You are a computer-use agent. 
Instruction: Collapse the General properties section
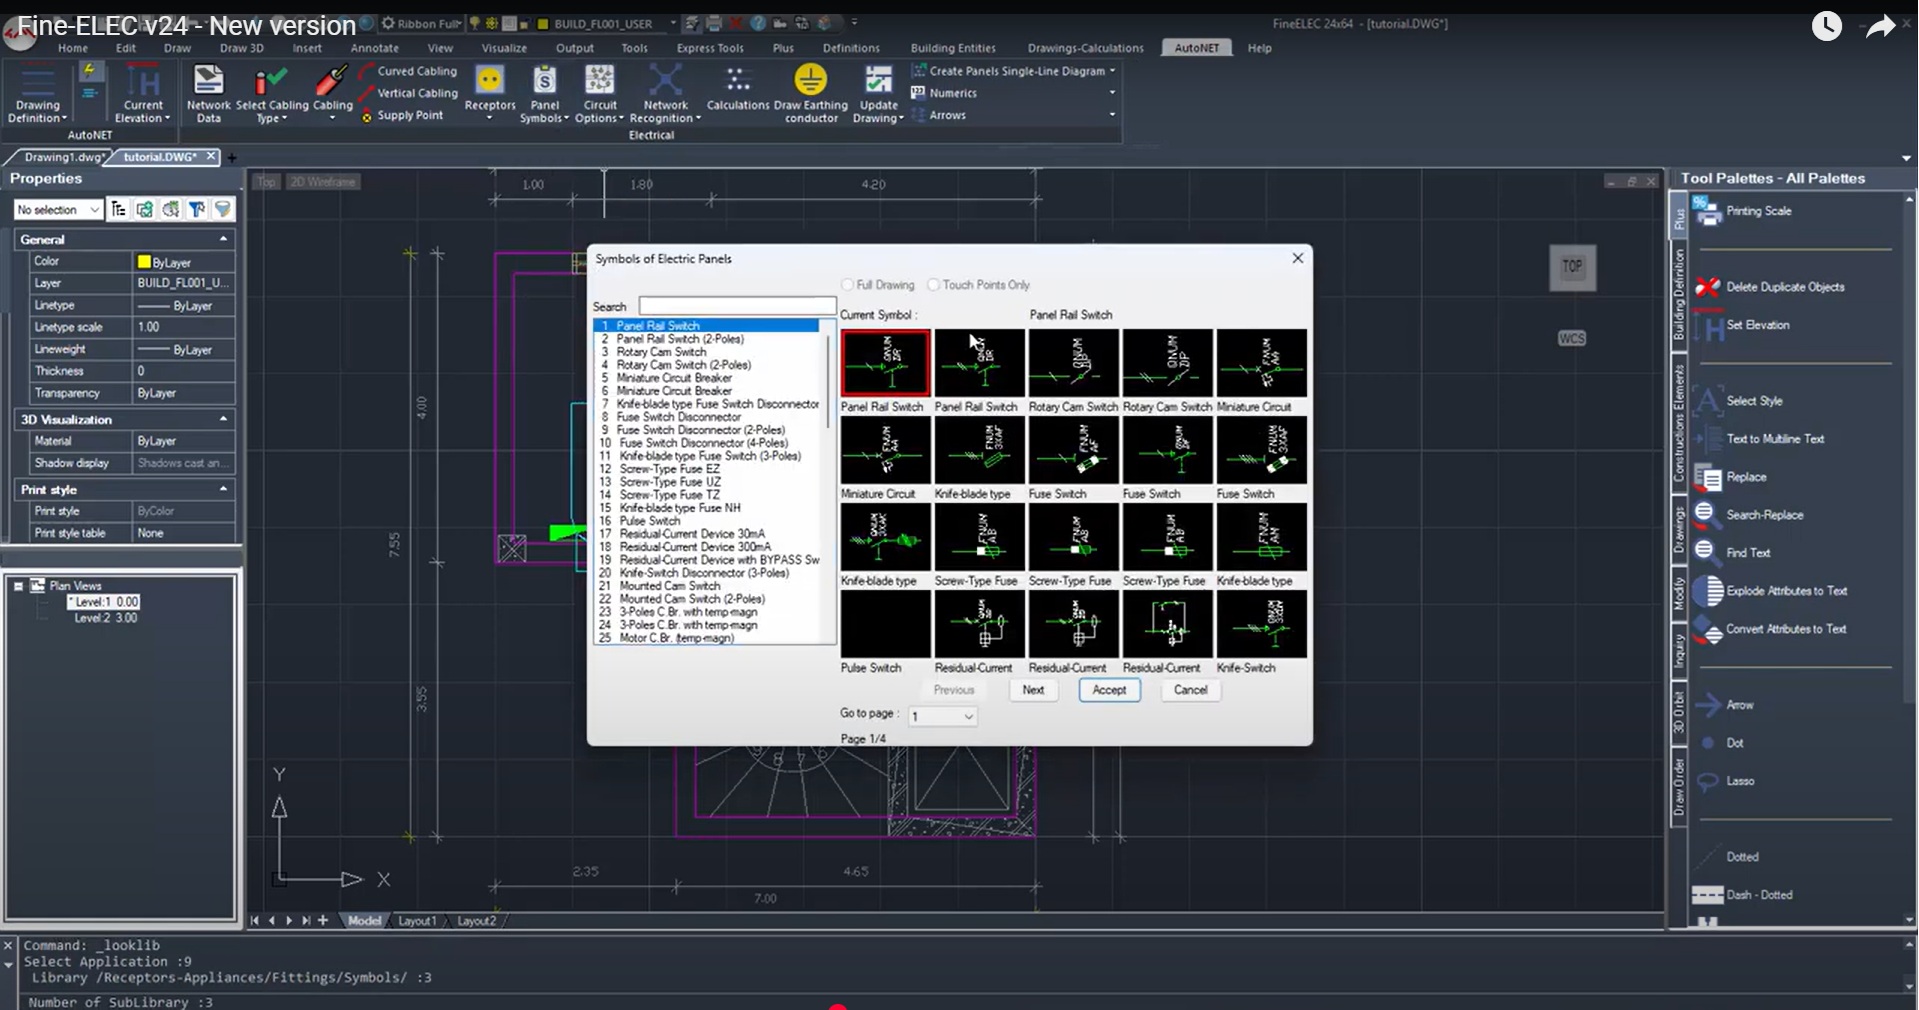223,239
